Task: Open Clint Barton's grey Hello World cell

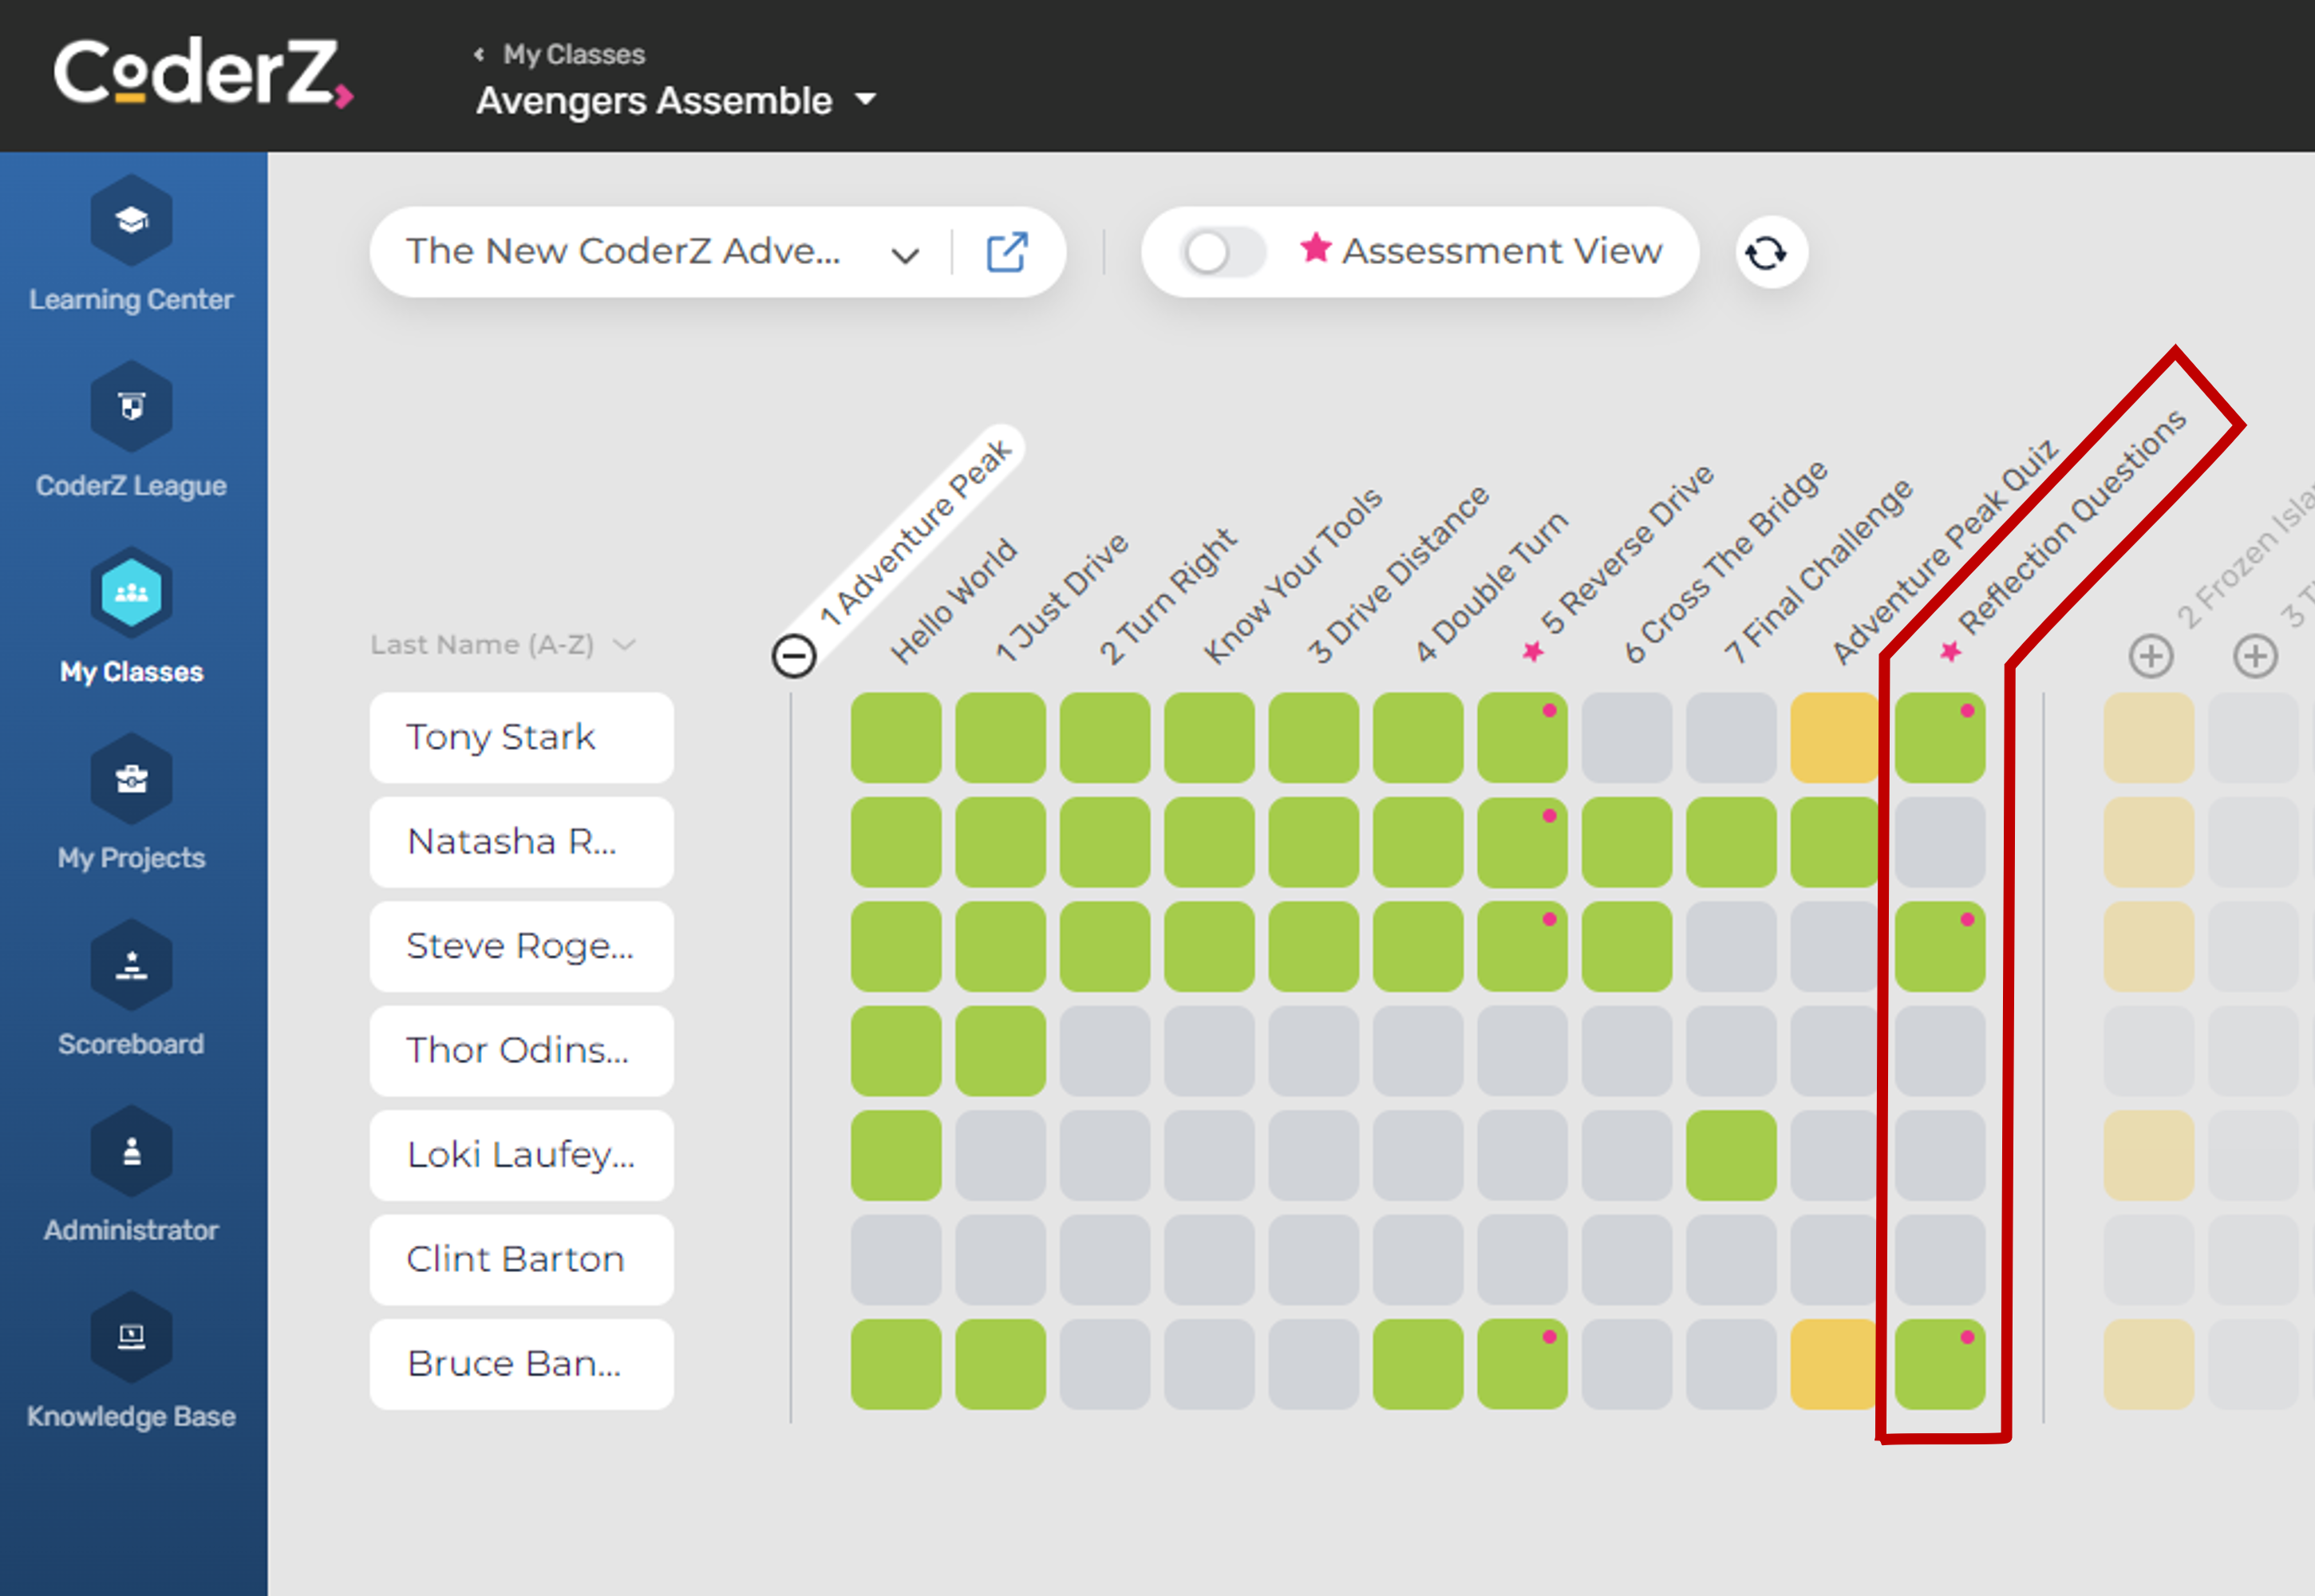Action: (896, 1259)
